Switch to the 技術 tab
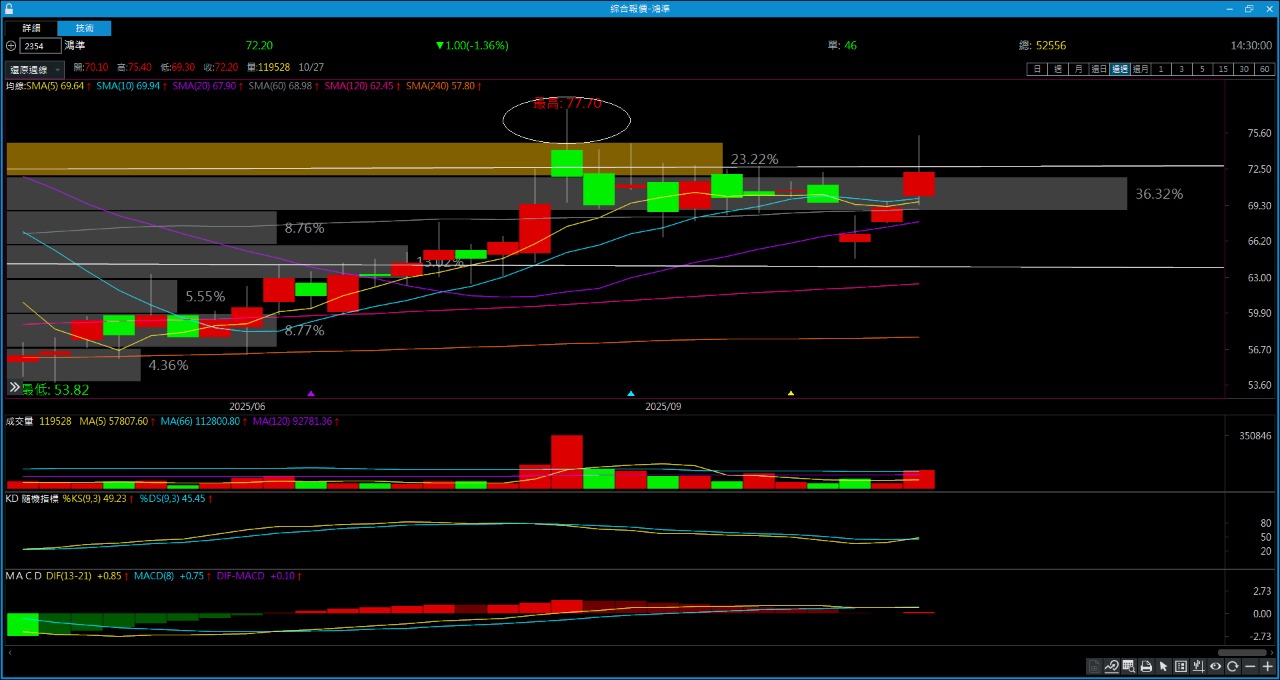 84,28
